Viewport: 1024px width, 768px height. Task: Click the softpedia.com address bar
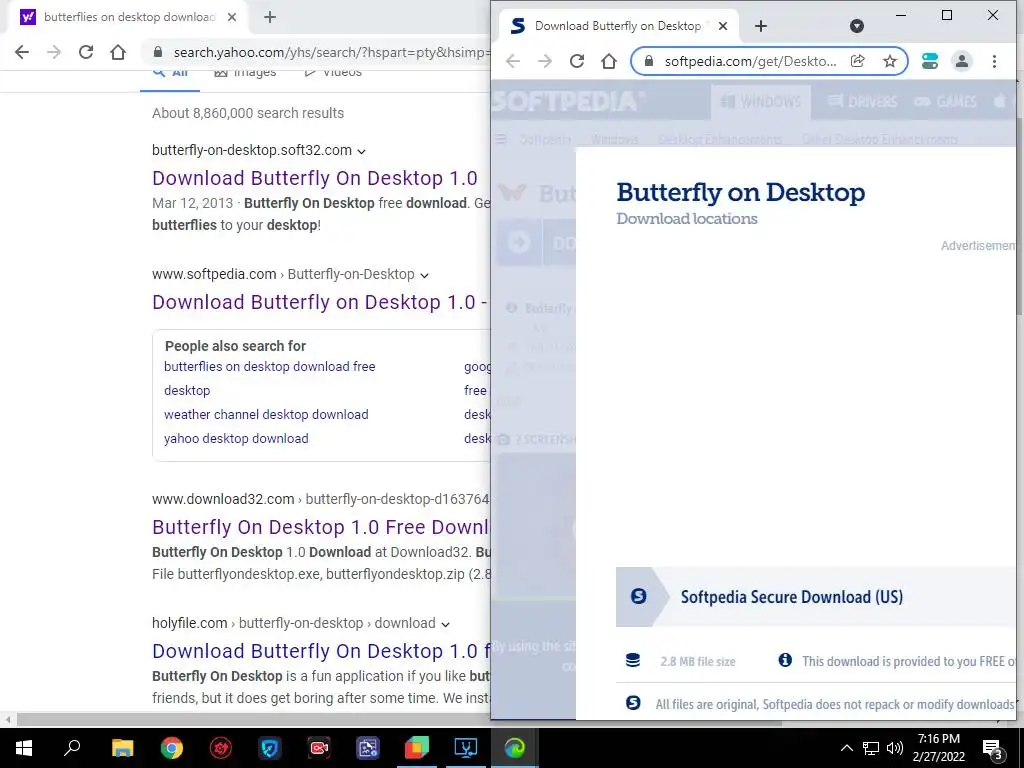pos(750,61)
